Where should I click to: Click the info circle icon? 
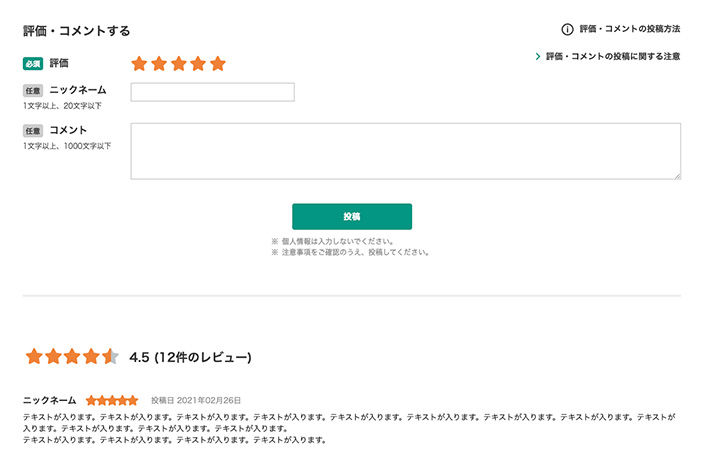[x=567, y=30]
